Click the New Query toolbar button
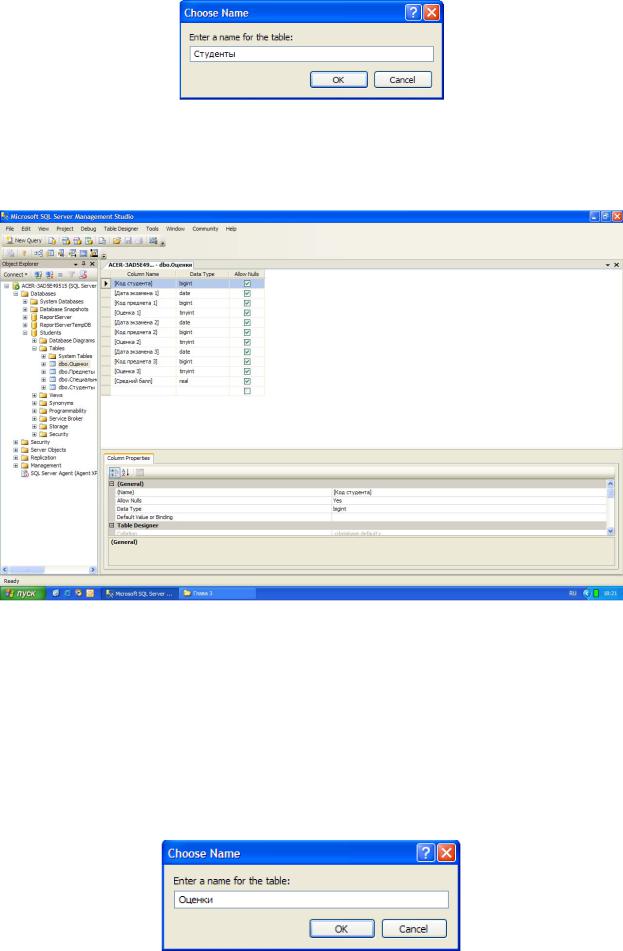This screenshot has width=623, height=951. tap(24, 241)
